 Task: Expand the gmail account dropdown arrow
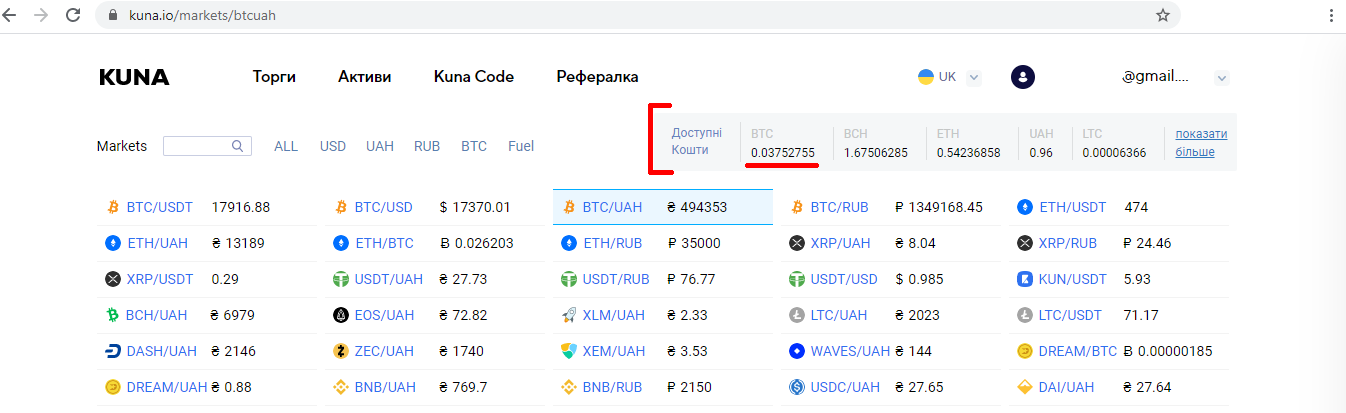click(1221, 78)
